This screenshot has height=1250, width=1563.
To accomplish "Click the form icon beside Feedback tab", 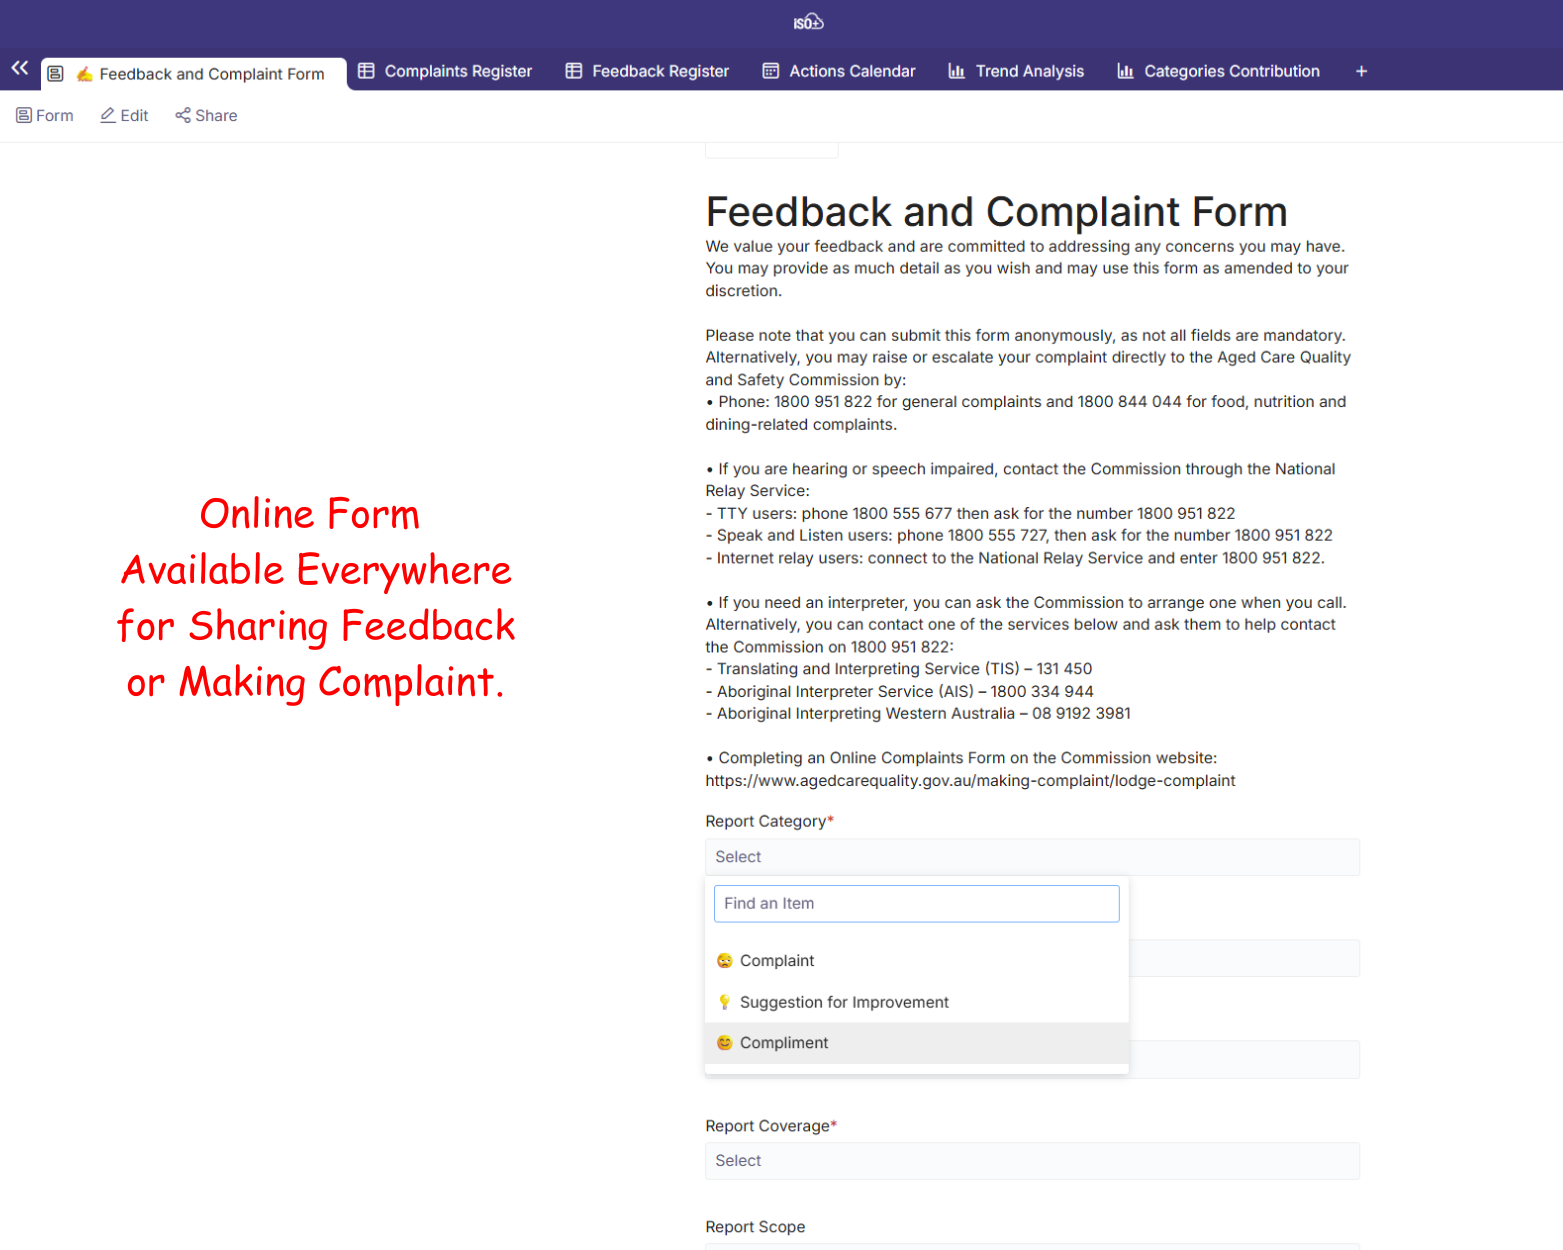I will click(x=56, y=74).
